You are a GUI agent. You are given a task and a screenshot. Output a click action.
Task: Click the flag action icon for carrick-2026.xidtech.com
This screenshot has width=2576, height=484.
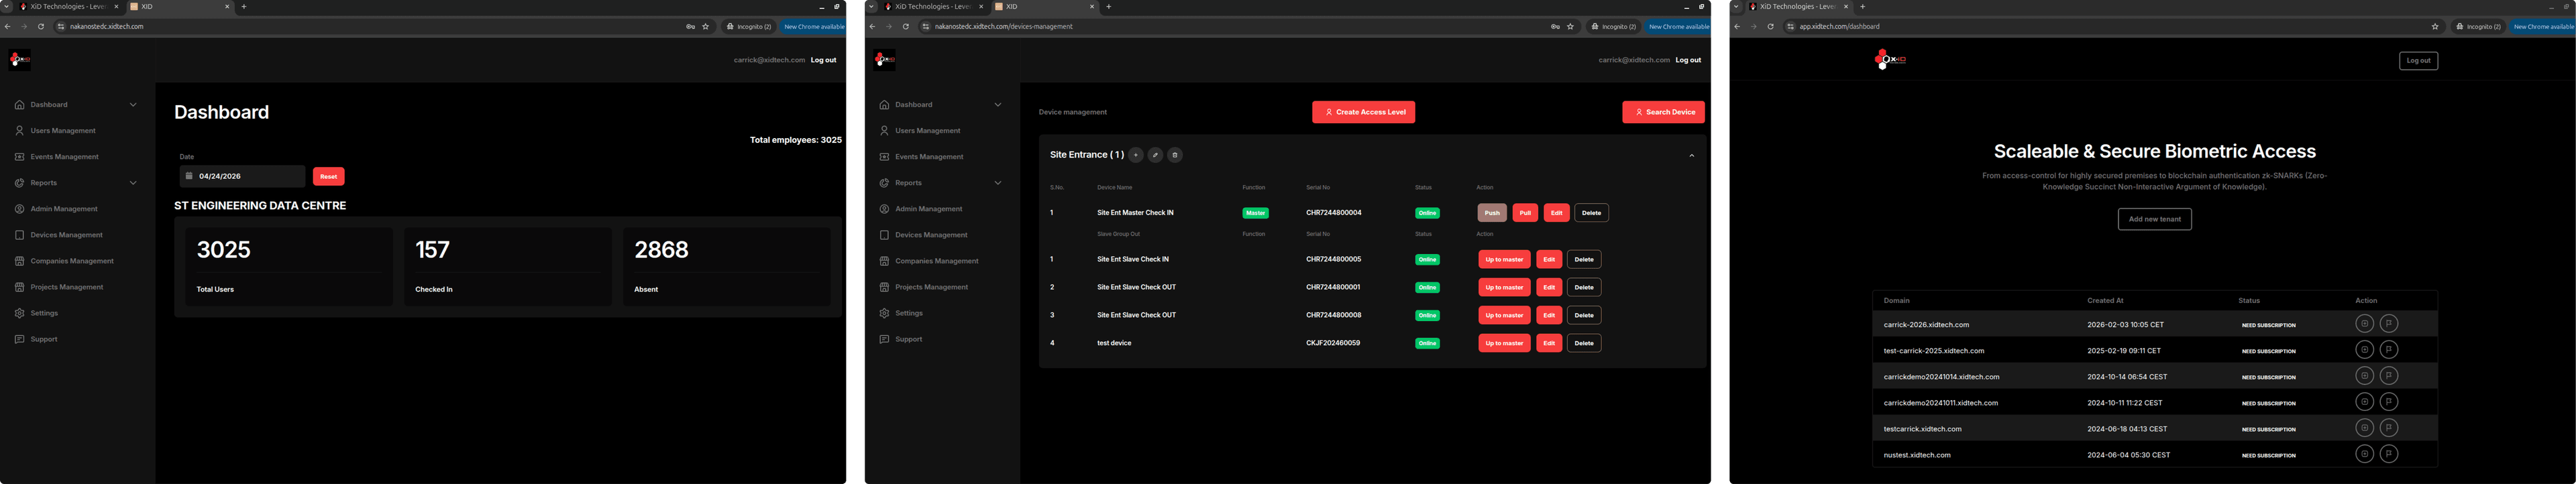click(2388, 324)
